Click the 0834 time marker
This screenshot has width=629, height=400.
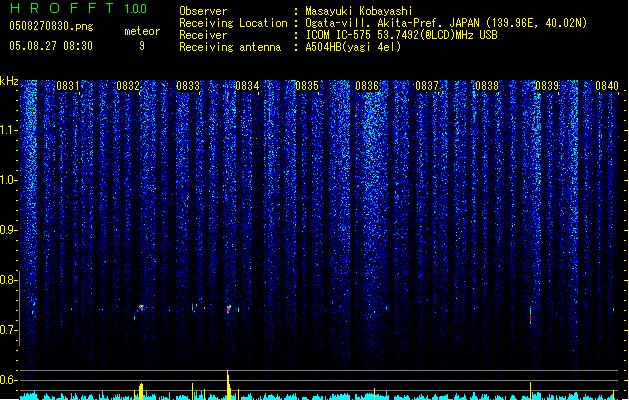[x=247, y=86]
